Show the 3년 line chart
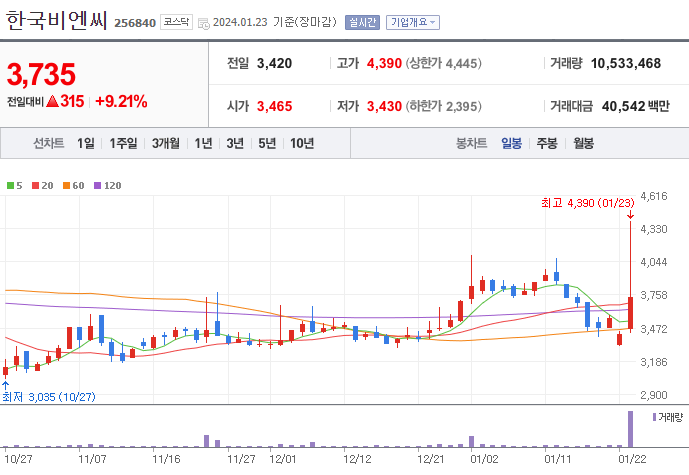Screen dimensions: 689x475 pyautogui.click(x=235, y=143)
